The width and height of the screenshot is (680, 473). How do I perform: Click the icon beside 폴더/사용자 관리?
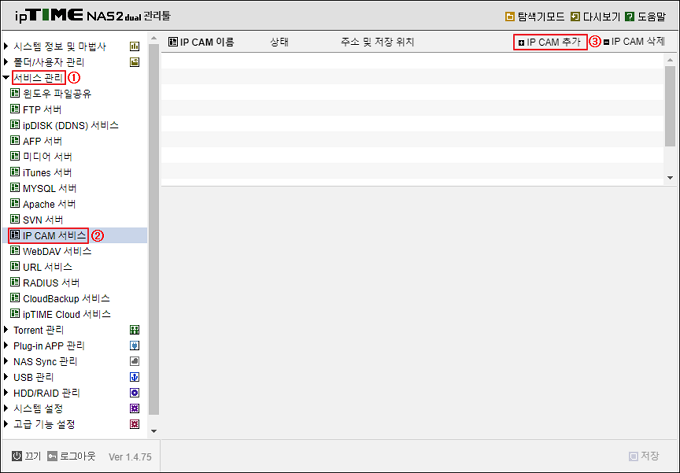pyautogui.click(x=134, y=62)
